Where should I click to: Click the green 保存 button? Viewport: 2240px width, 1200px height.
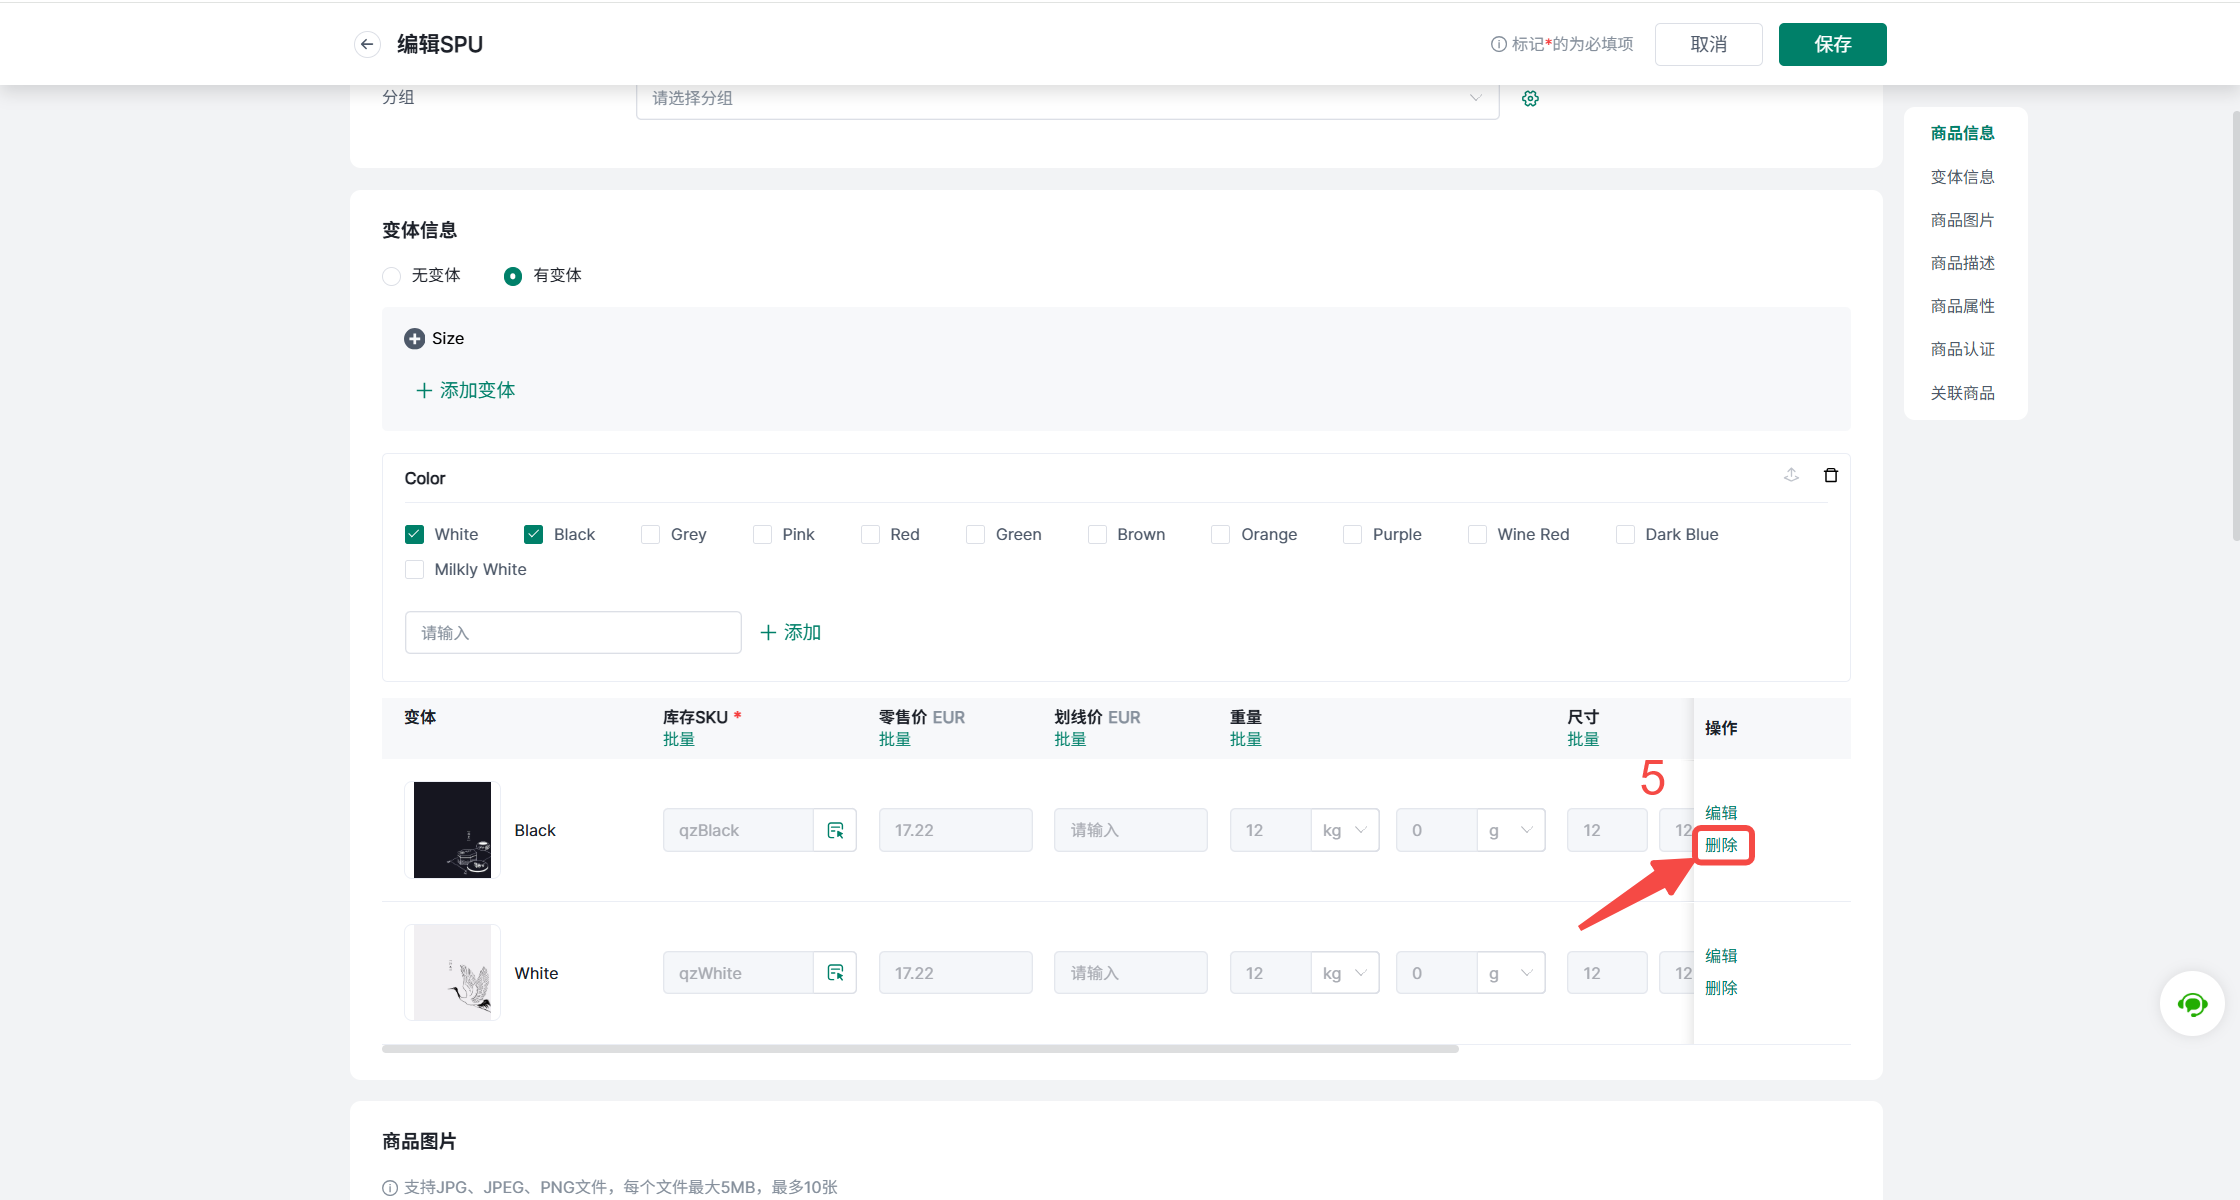point(1832,44)
